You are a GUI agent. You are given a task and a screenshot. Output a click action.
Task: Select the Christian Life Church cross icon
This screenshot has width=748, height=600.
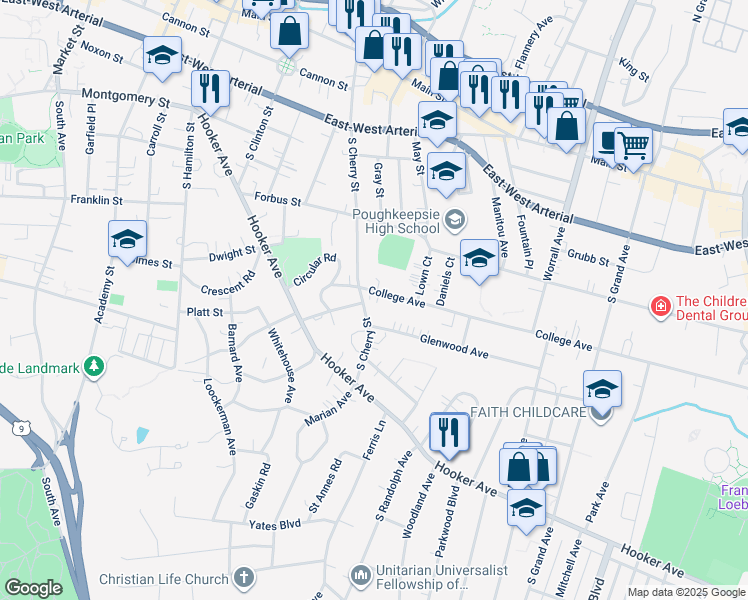(x=244, y=578)
